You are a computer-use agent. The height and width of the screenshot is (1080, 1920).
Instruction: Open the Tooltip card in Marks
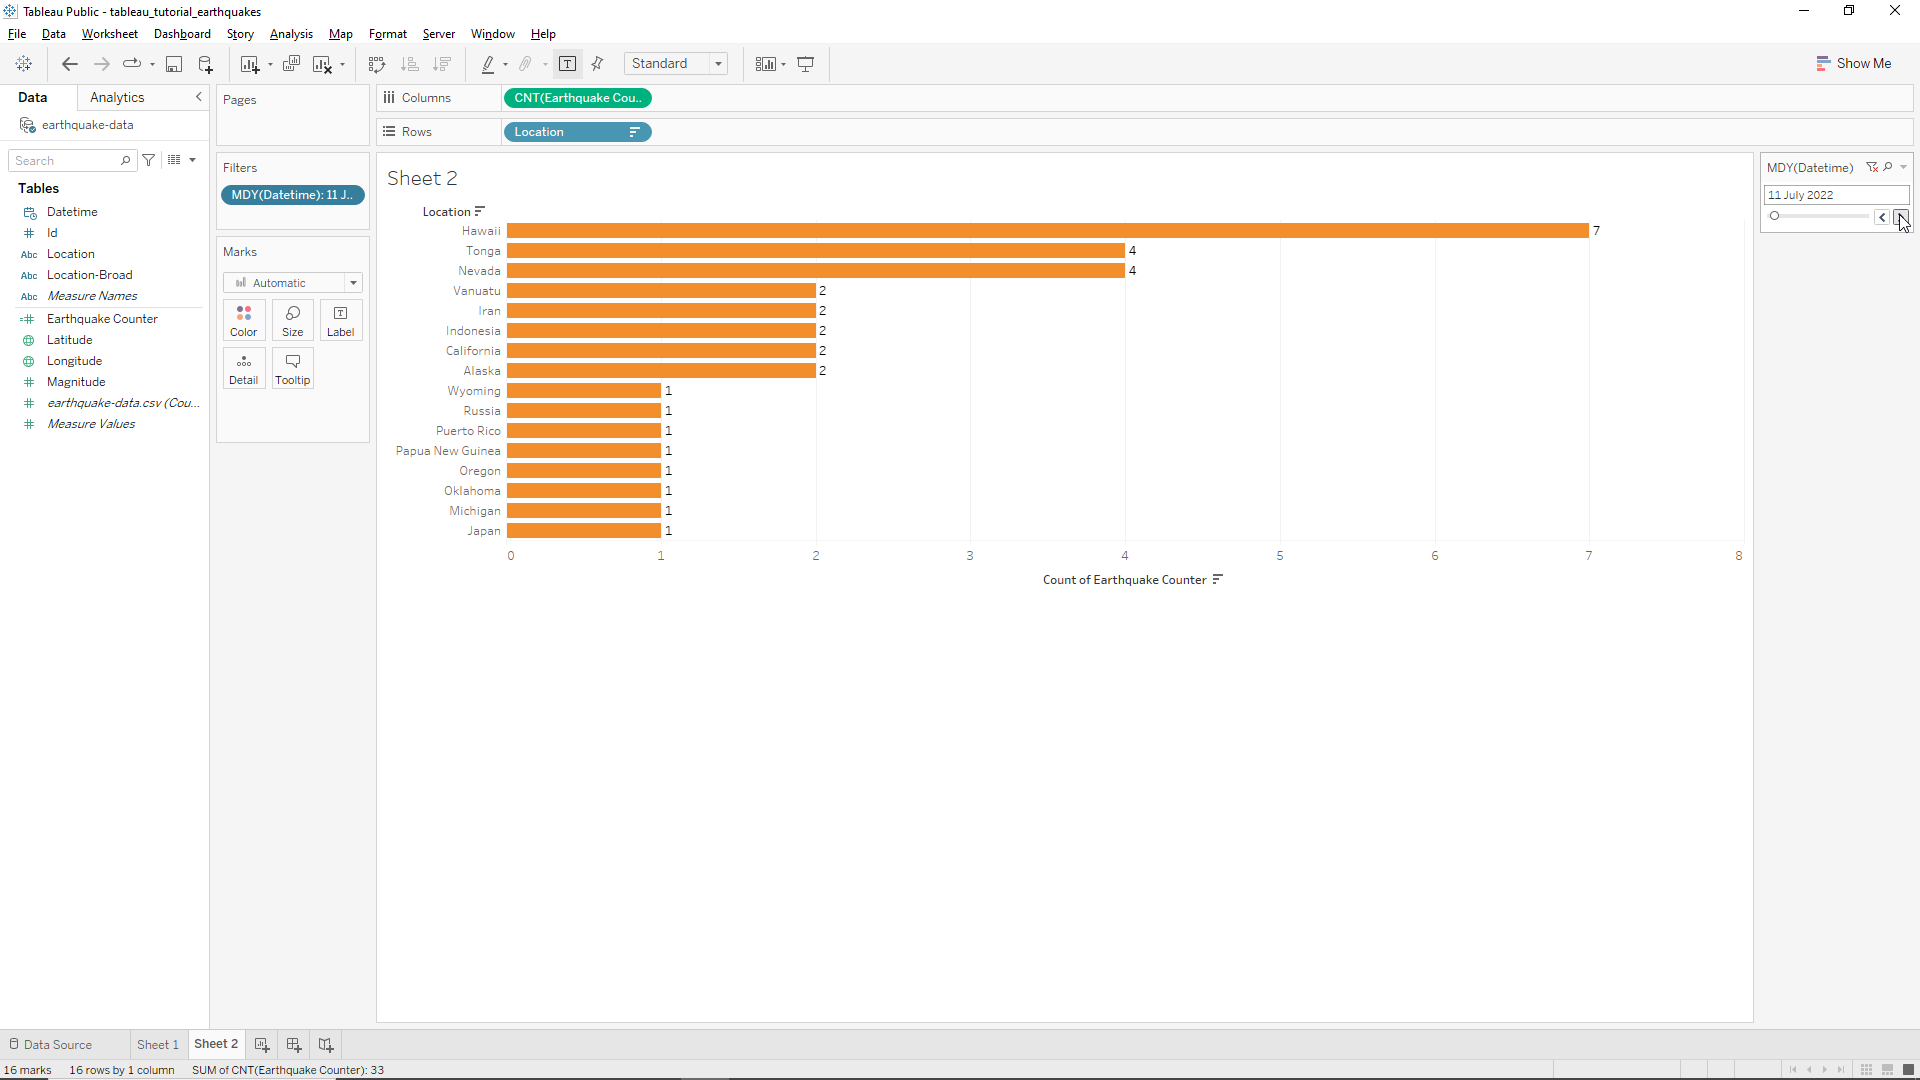click(292, 368)
